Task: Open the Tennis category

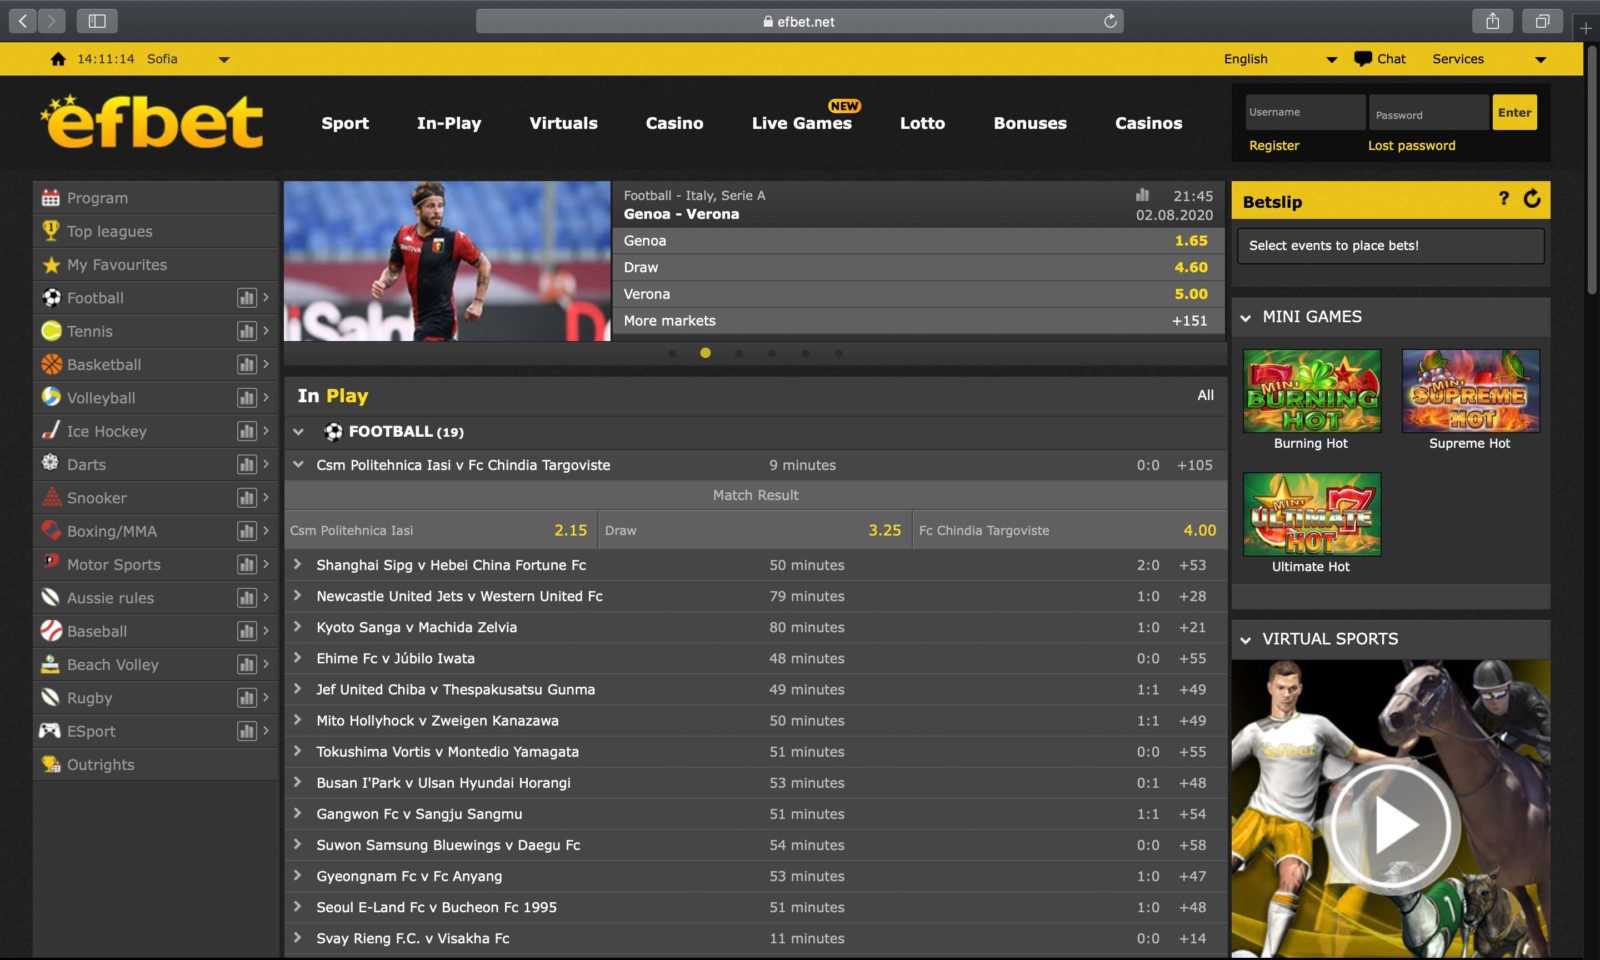Action: [90, 330]
